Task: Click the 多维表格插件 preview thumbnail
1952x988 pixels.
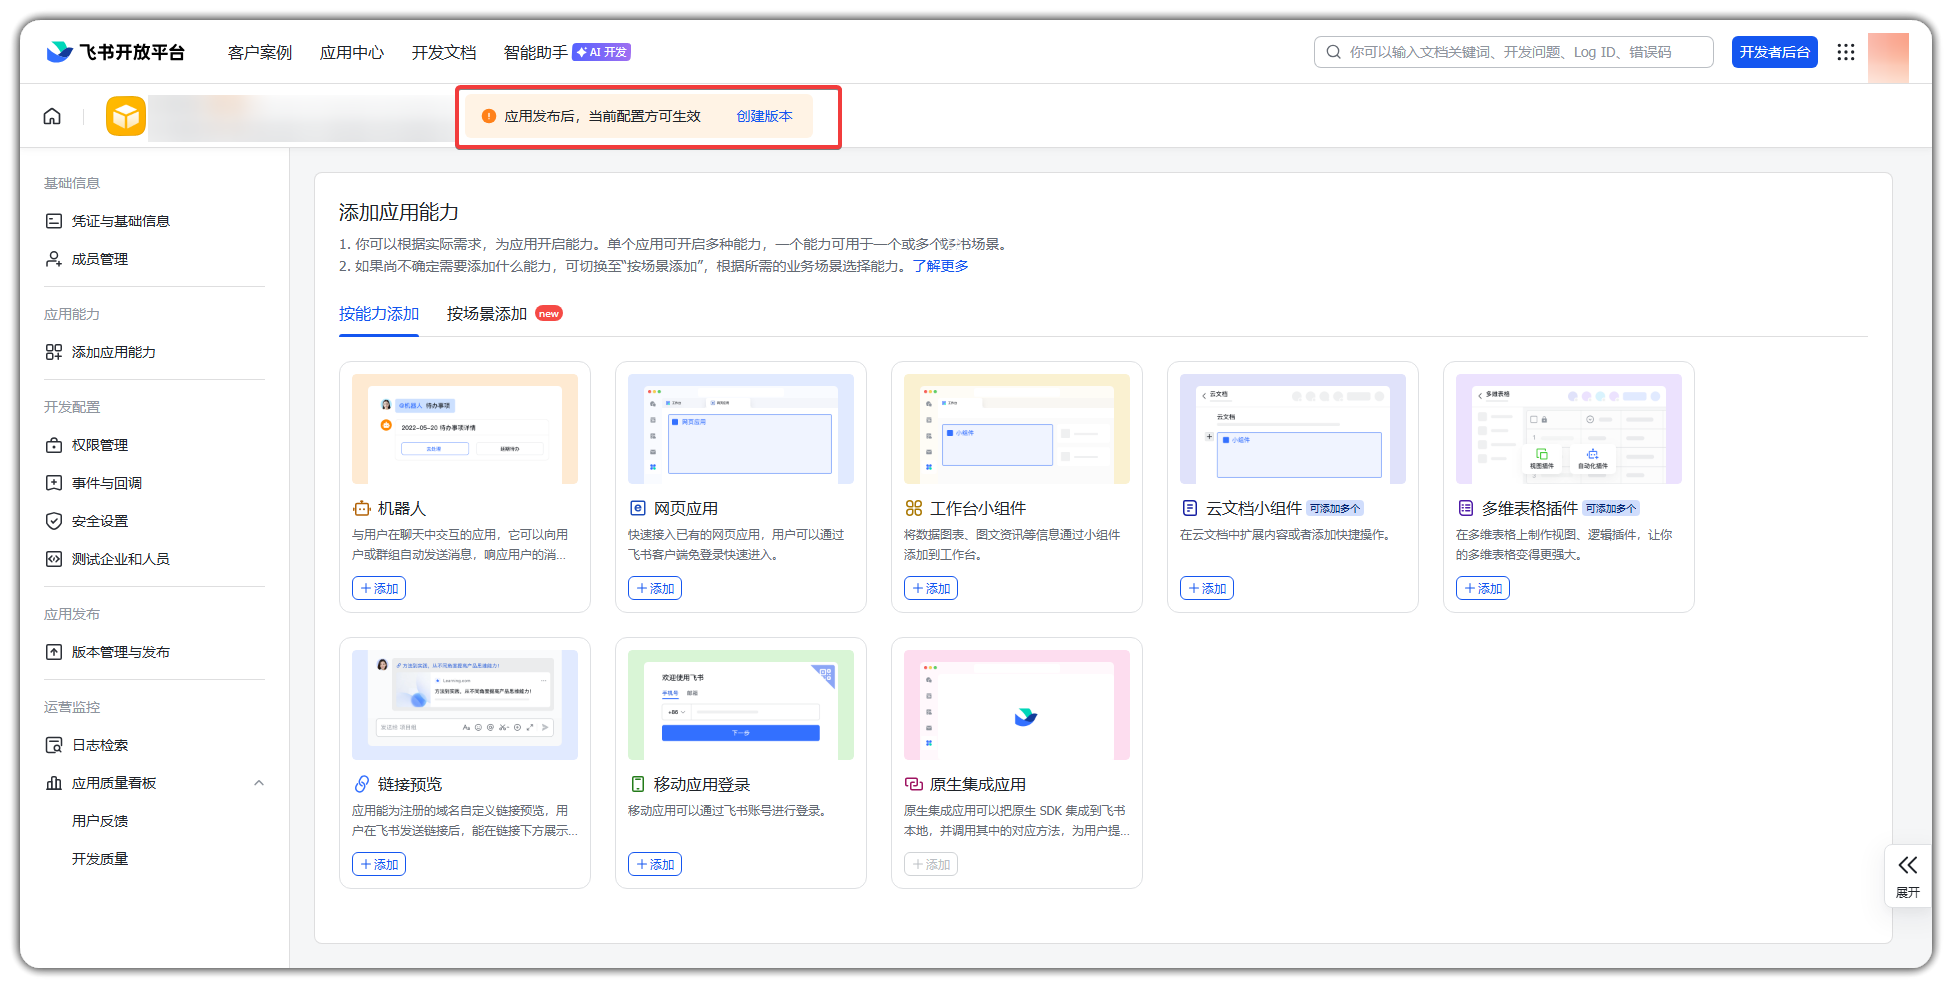Action: click(x=1568, y=428)
